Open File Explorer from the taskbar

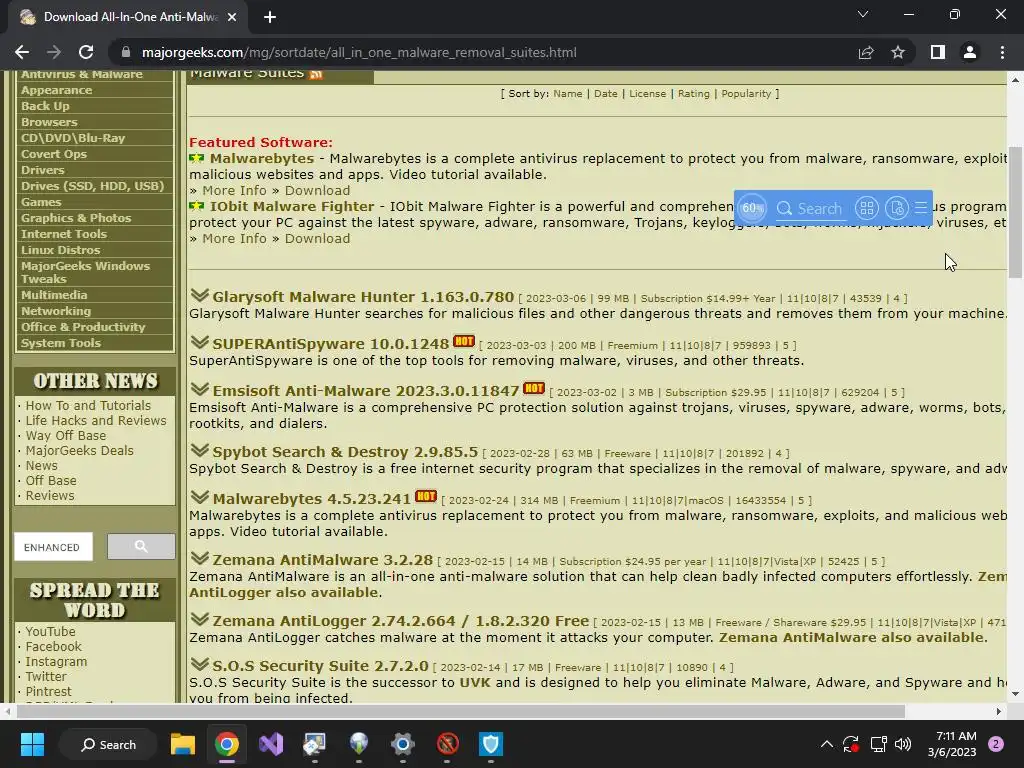(183, 744)
